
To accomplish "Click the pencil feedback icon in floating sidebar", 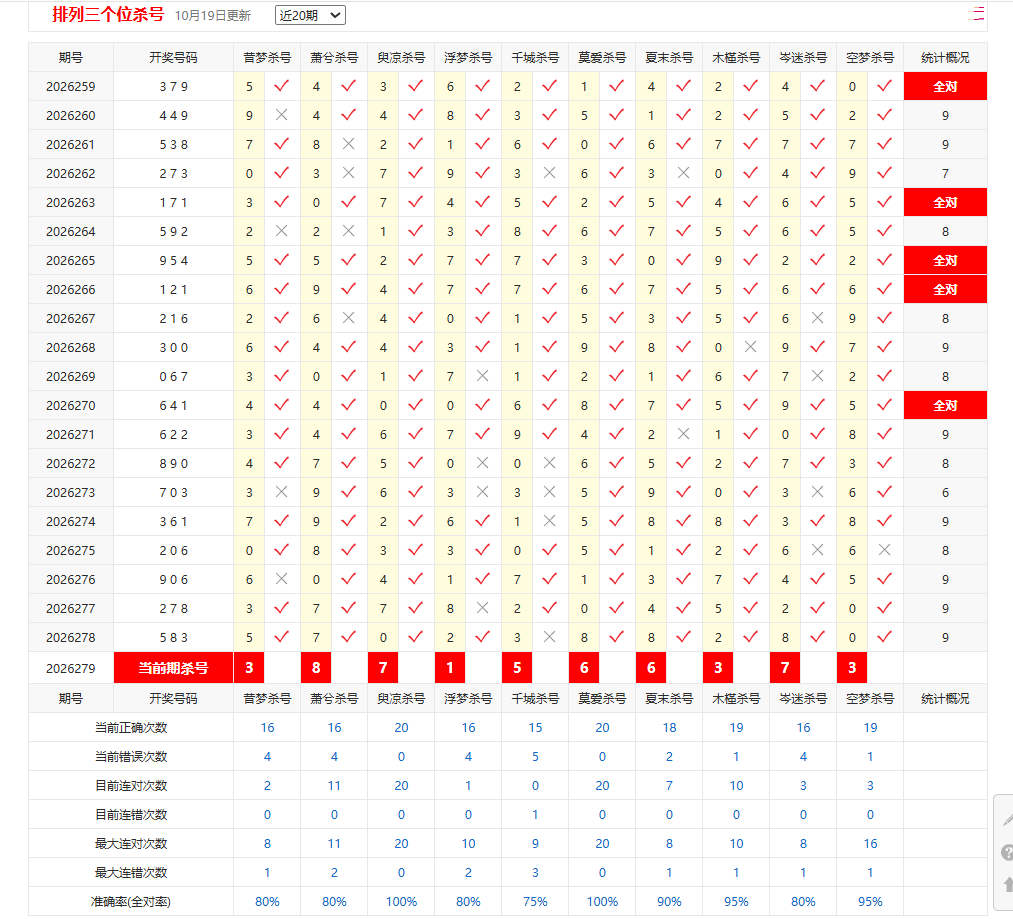I will pos(1008,819).
